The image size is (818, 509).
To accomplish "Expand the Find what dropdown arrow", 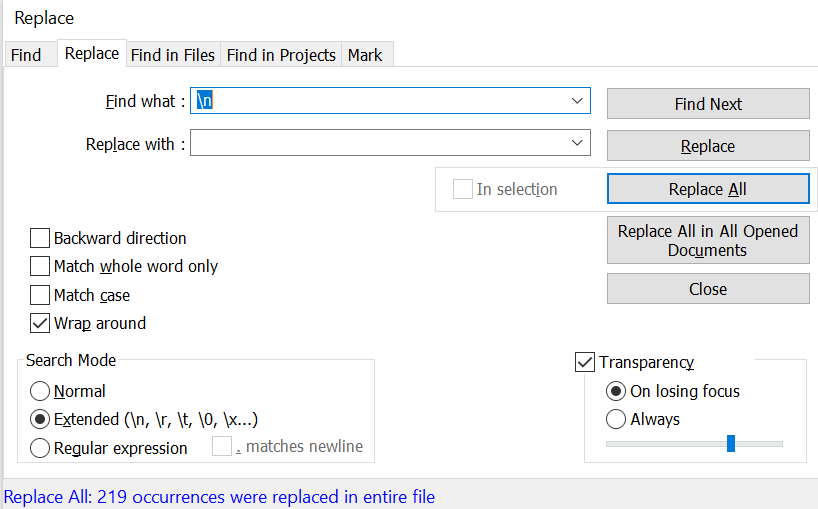I will 577,101.
